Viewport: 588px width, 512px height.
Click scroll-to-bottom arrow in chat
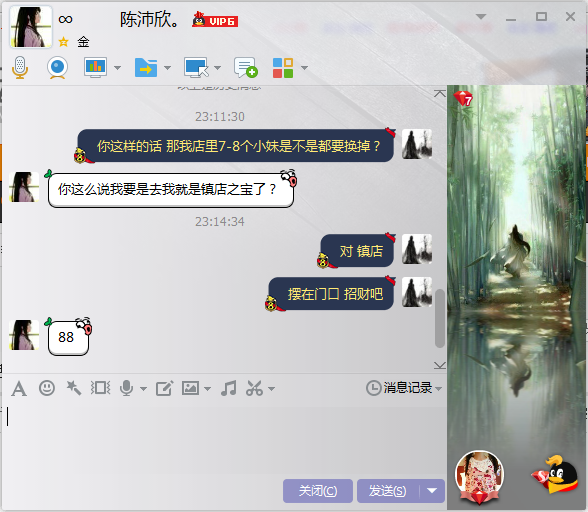point(440,365)
